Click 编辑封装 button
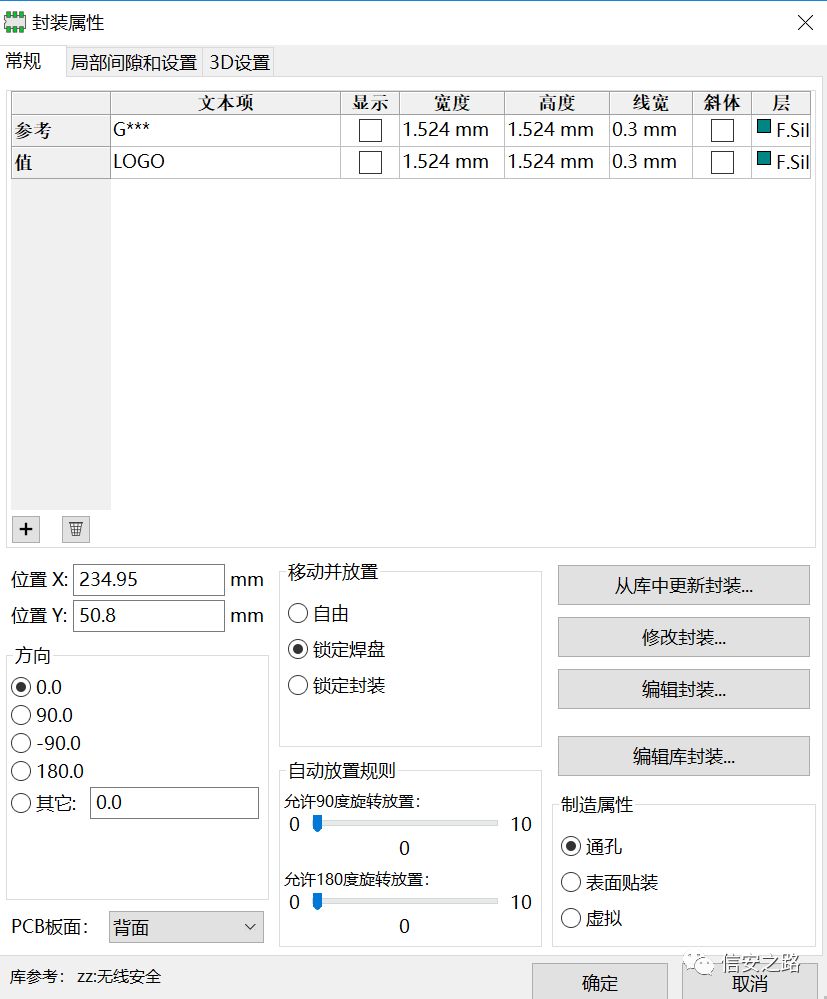The height and width of the screenshot is (999, 827). [x=684, y=689]
